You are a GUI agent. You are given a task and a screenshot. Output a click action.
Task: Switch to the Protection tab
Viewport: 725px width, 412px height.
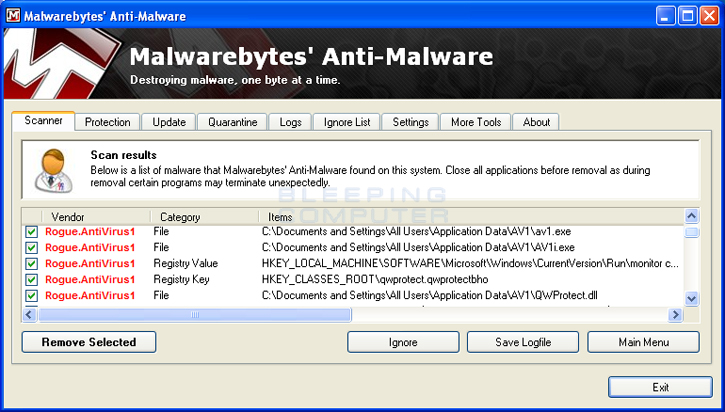tap(107, 122)
